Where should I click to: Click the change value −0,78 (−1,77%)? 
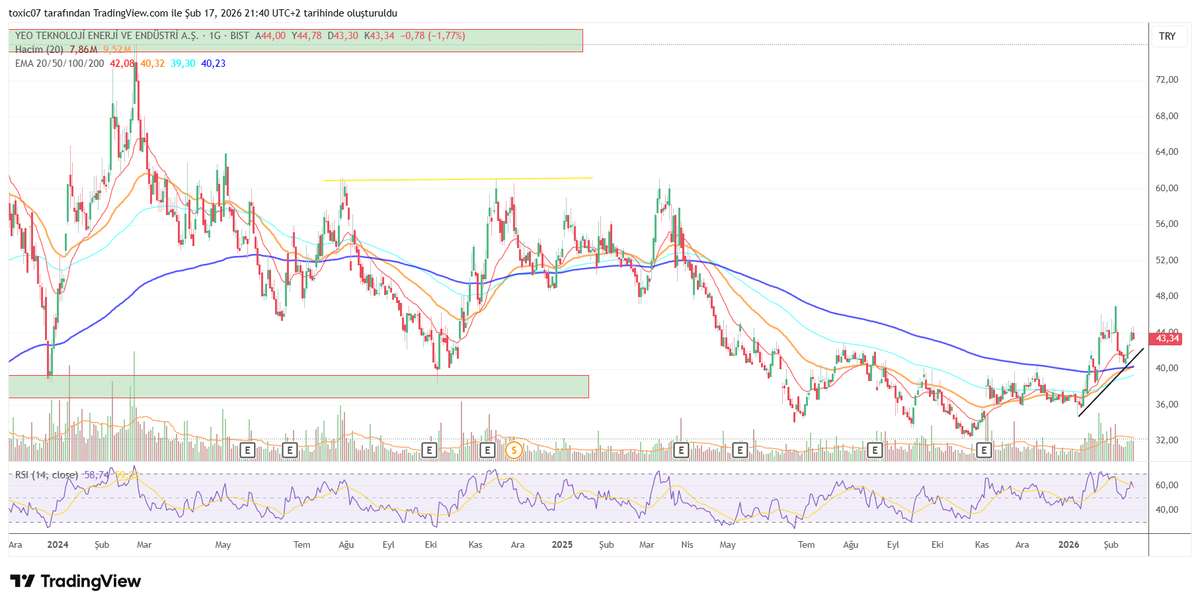pyautogui.click(x=433, y=35)
